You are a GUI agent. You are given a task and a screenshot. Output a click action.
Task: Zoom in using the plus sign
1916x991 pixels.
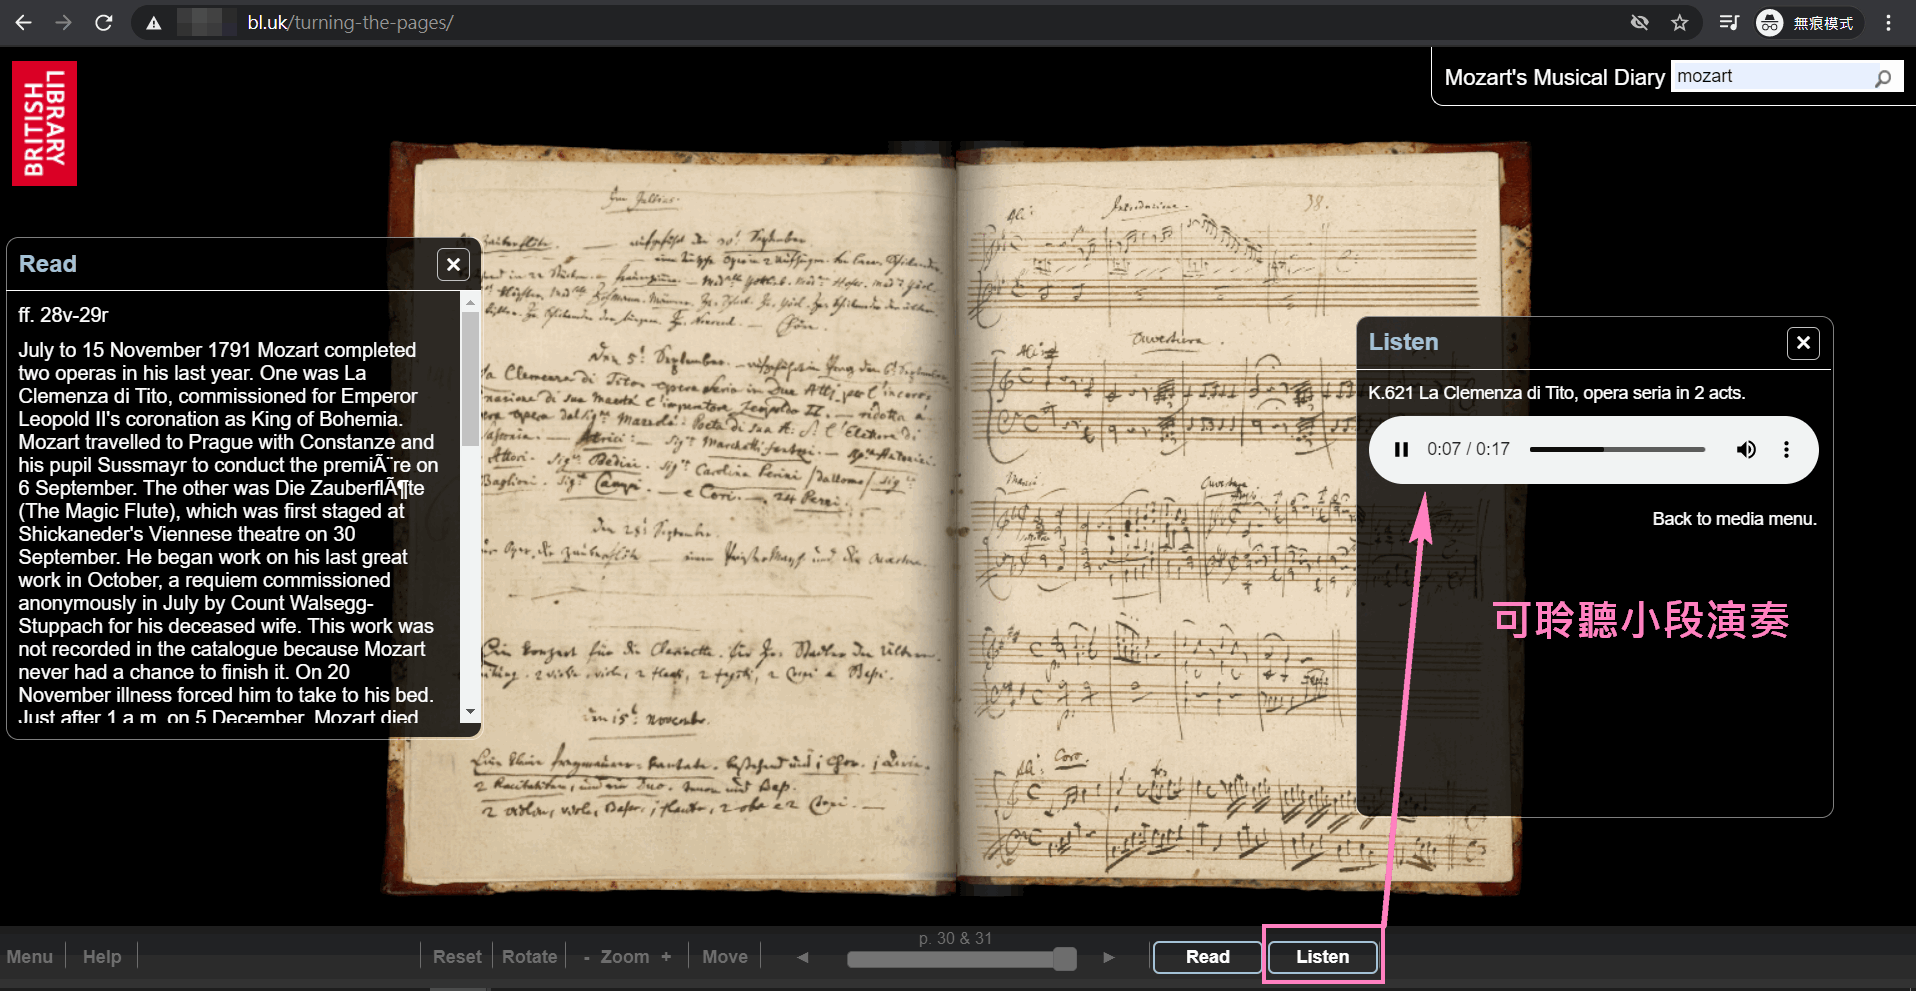coord(666,956)
